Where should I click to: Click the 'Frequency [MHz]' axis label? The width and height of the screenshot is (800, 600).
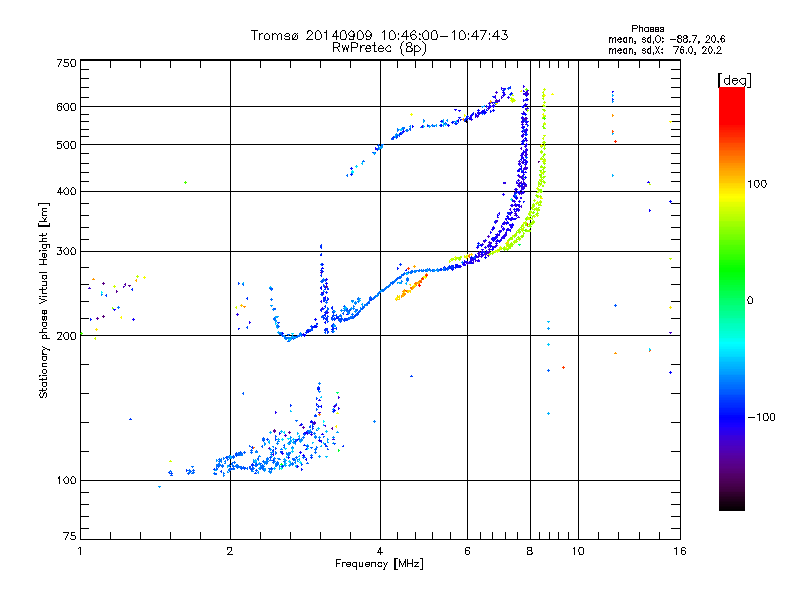pyautogui.click(x=379, y=564)
